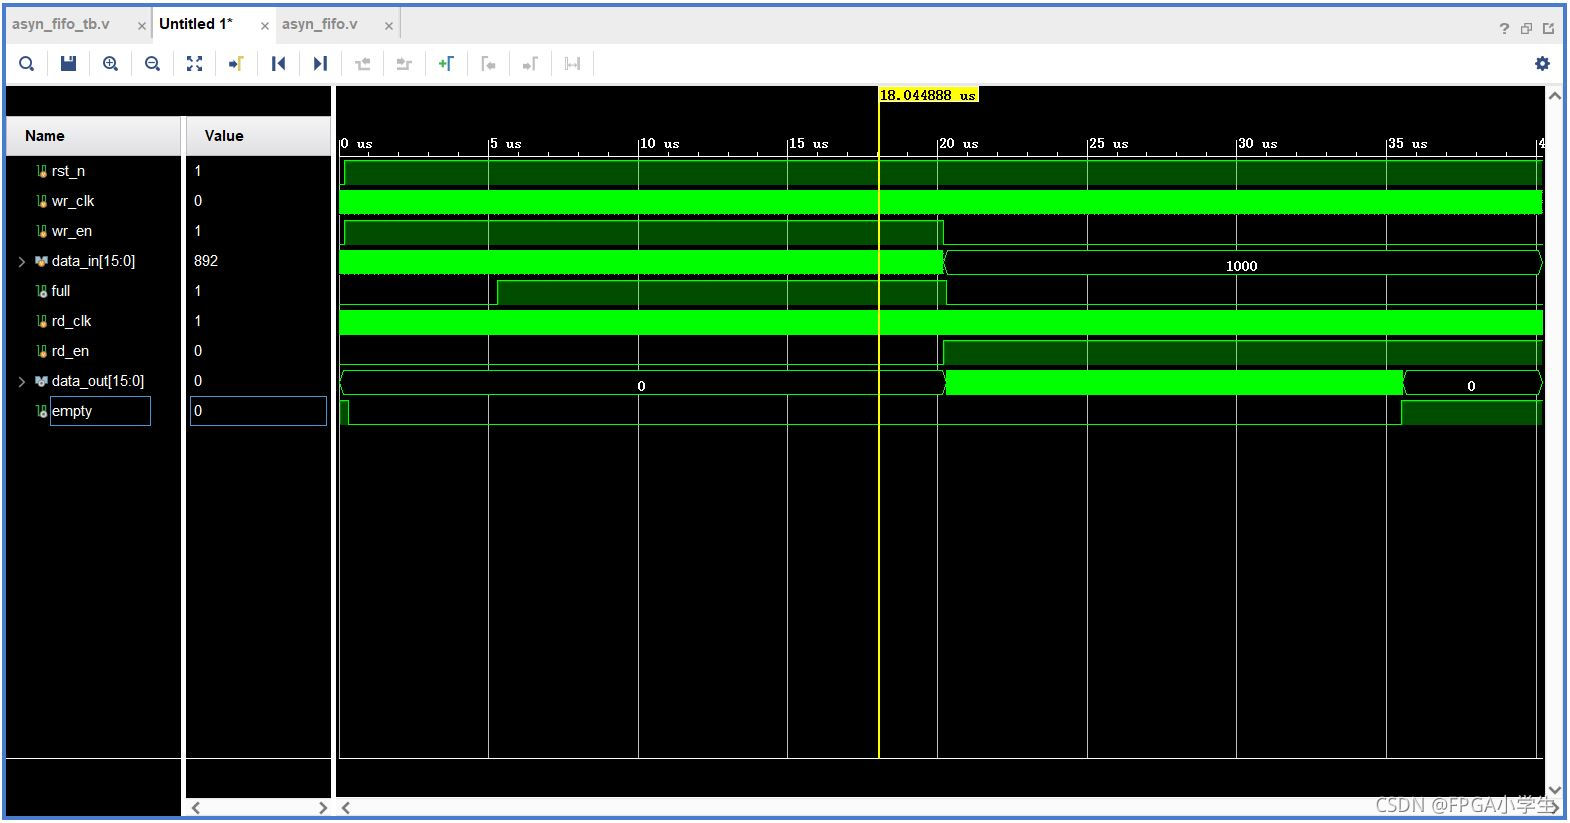Screen dimensions: 1570x823
Task: Click the previous transition icon
Action: (362, 64)
